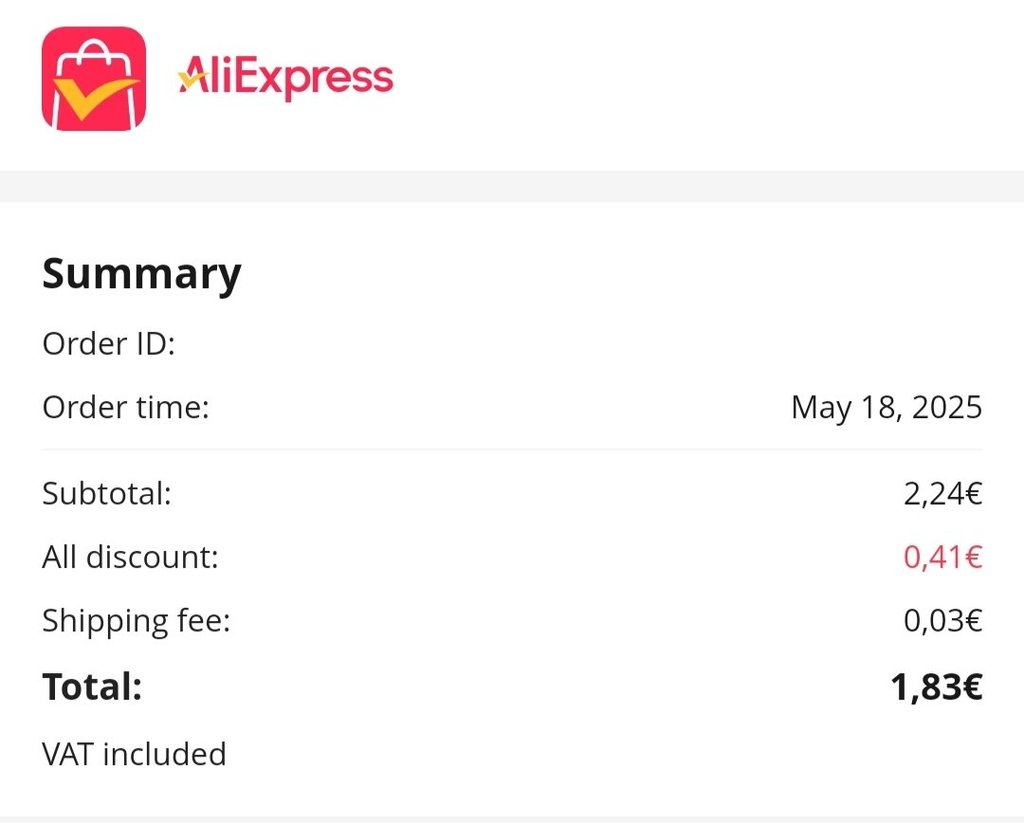
Task: Select the 0,03€ shipping fee amount
Action: pos(942,621)
